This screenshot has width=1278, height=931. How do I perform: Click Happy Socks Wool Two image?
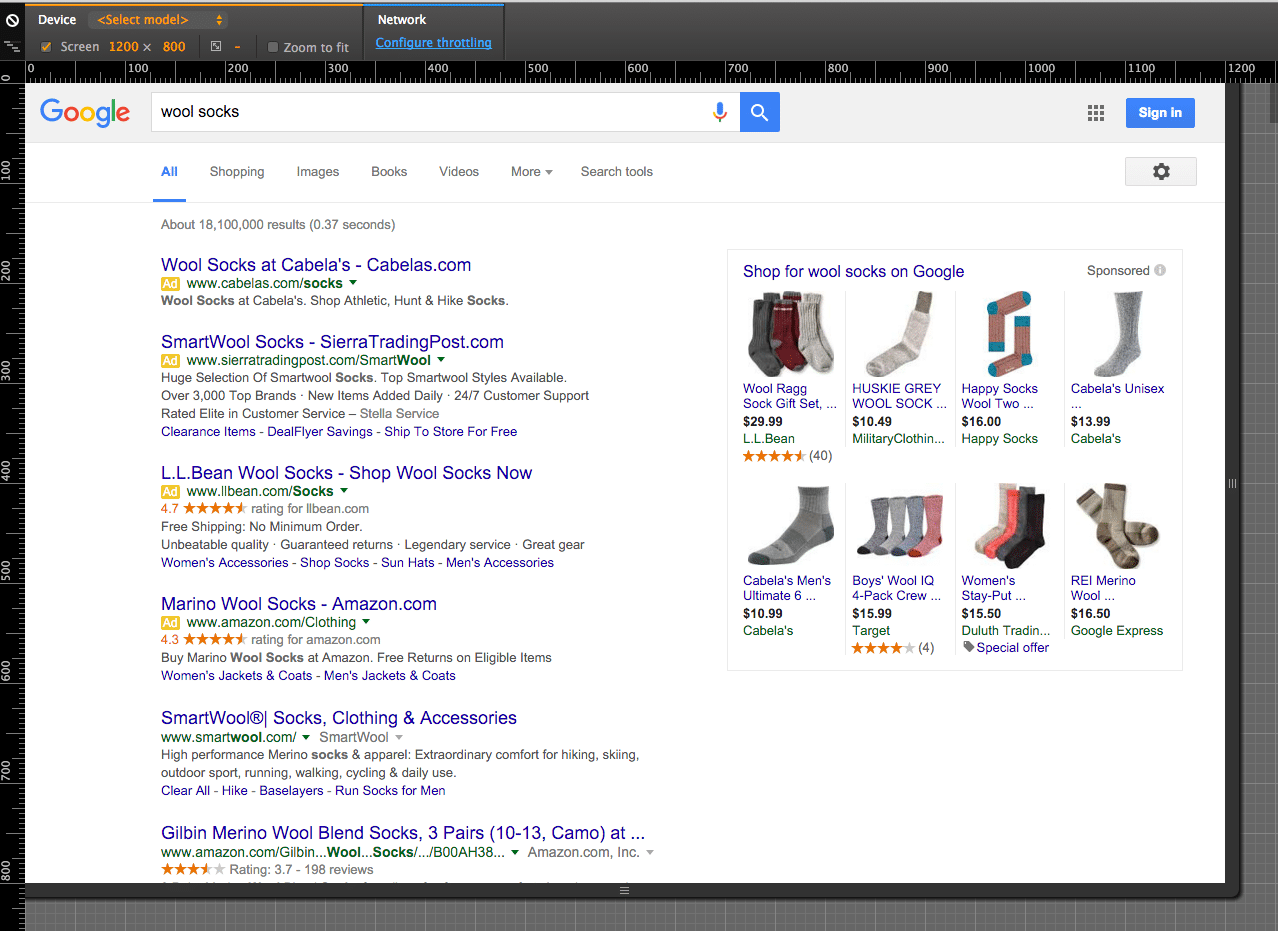point(1009,334)
